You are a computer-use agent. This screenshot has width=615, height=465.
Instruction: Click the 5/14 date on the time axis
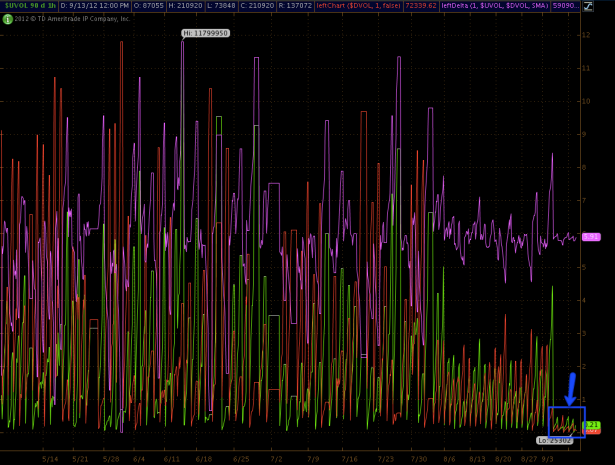coord(52,459)
